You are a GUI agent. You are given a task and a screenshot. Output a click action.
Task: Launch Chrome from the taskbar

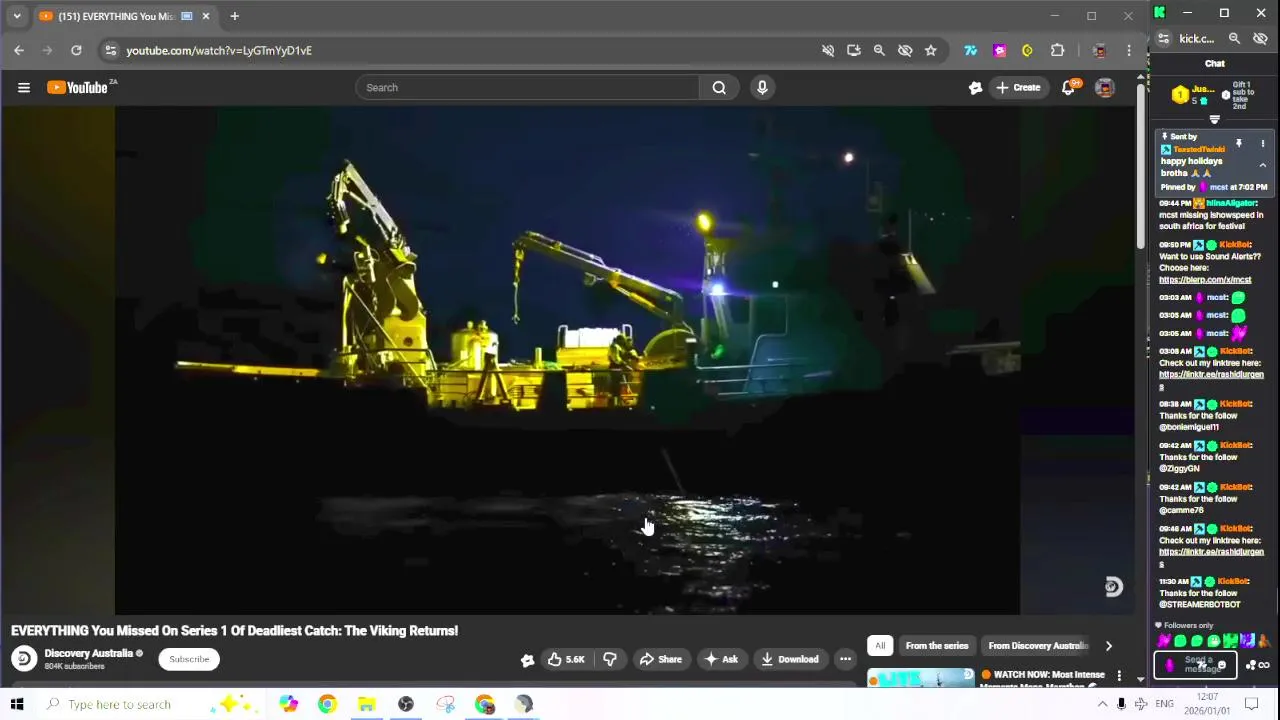coord(327,704)
